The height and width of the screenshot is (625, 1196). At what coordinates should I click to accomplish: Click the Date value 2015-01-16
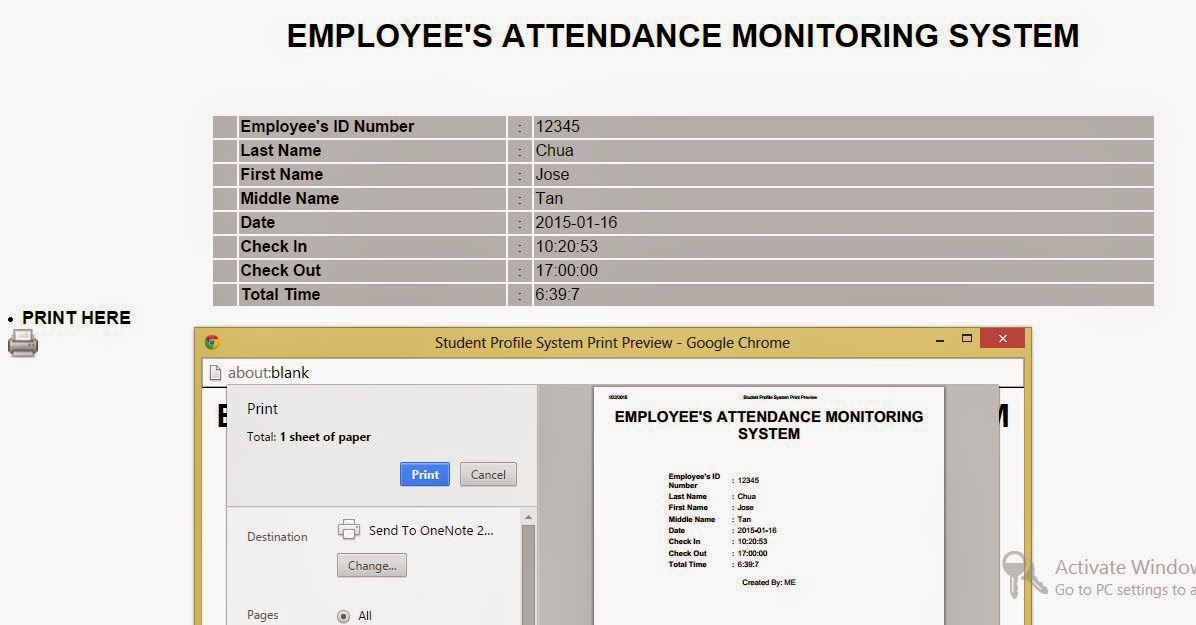[x=576, y=223]
